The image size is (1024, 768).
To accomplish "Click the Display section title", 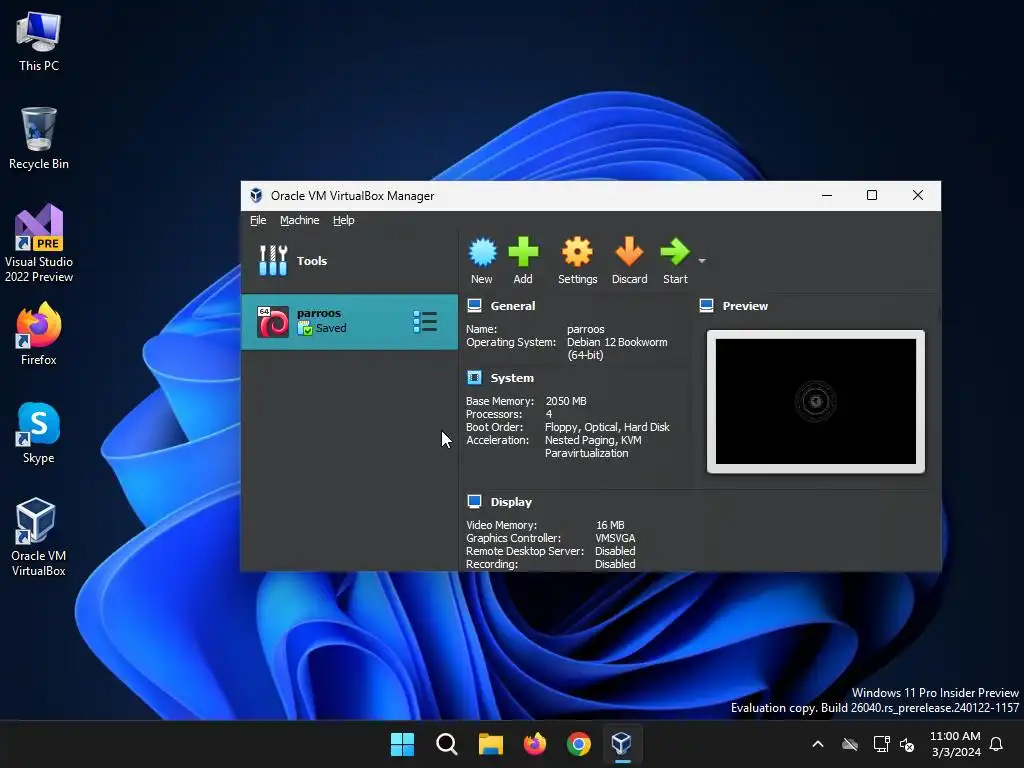I will click(x=511, y=502).
